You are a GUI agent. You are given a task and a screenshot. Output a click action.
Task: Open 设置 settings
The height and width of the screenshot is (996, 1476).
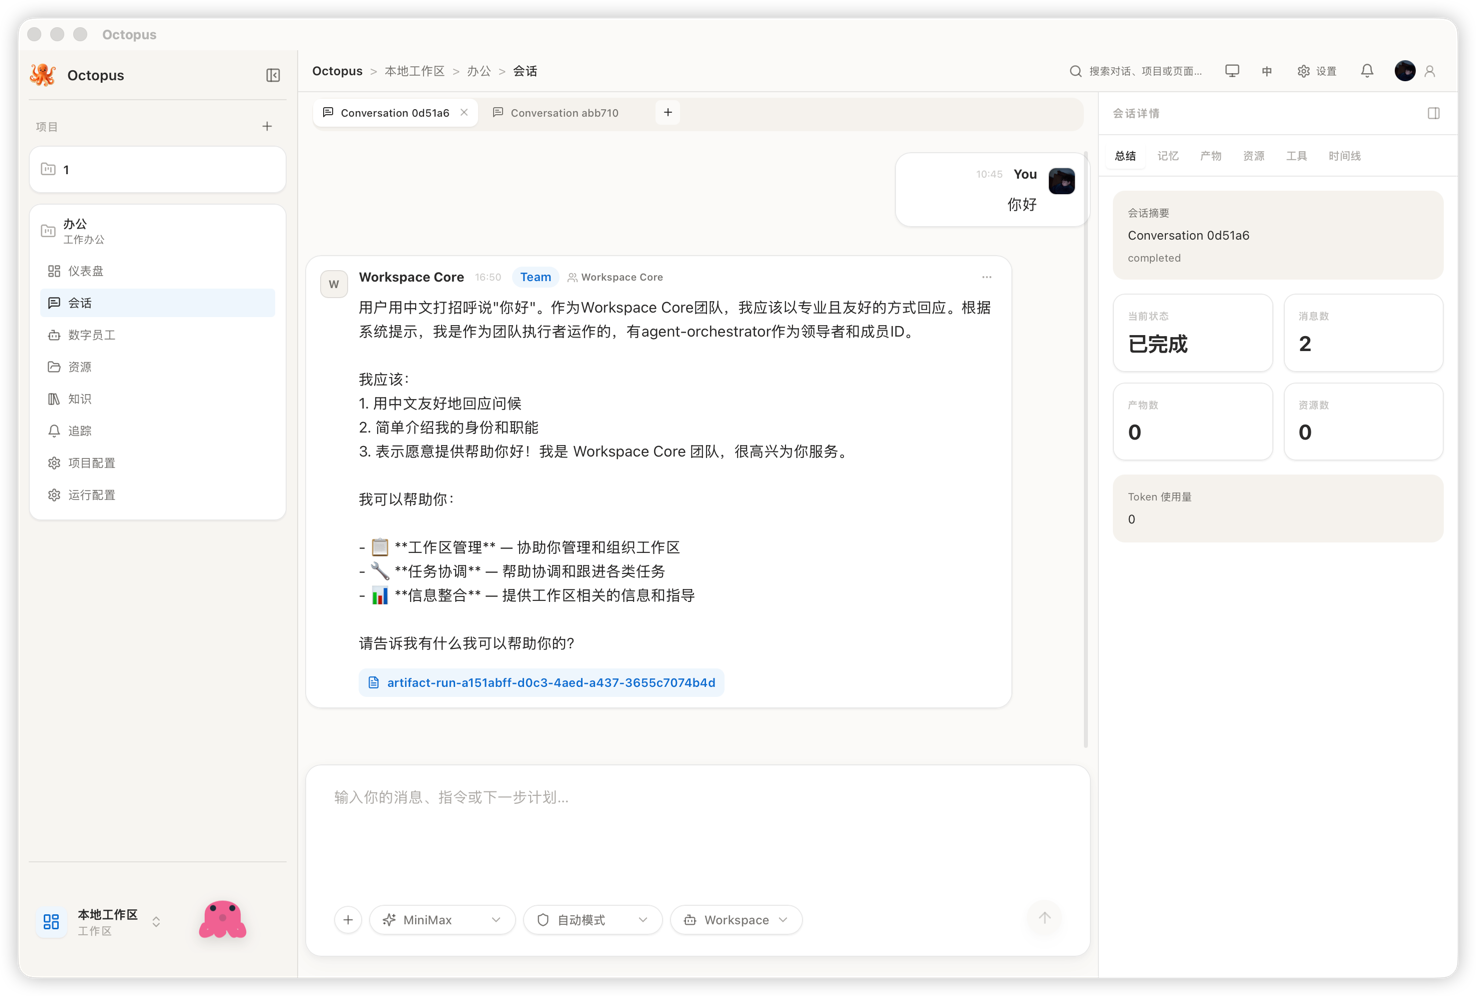(1317, 71)
